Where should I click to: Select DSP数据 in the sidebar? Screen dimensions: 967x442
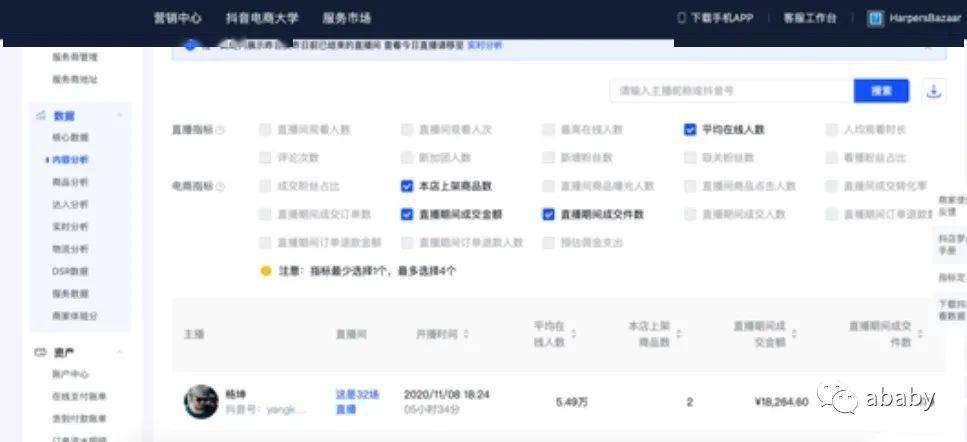point(70,271)
